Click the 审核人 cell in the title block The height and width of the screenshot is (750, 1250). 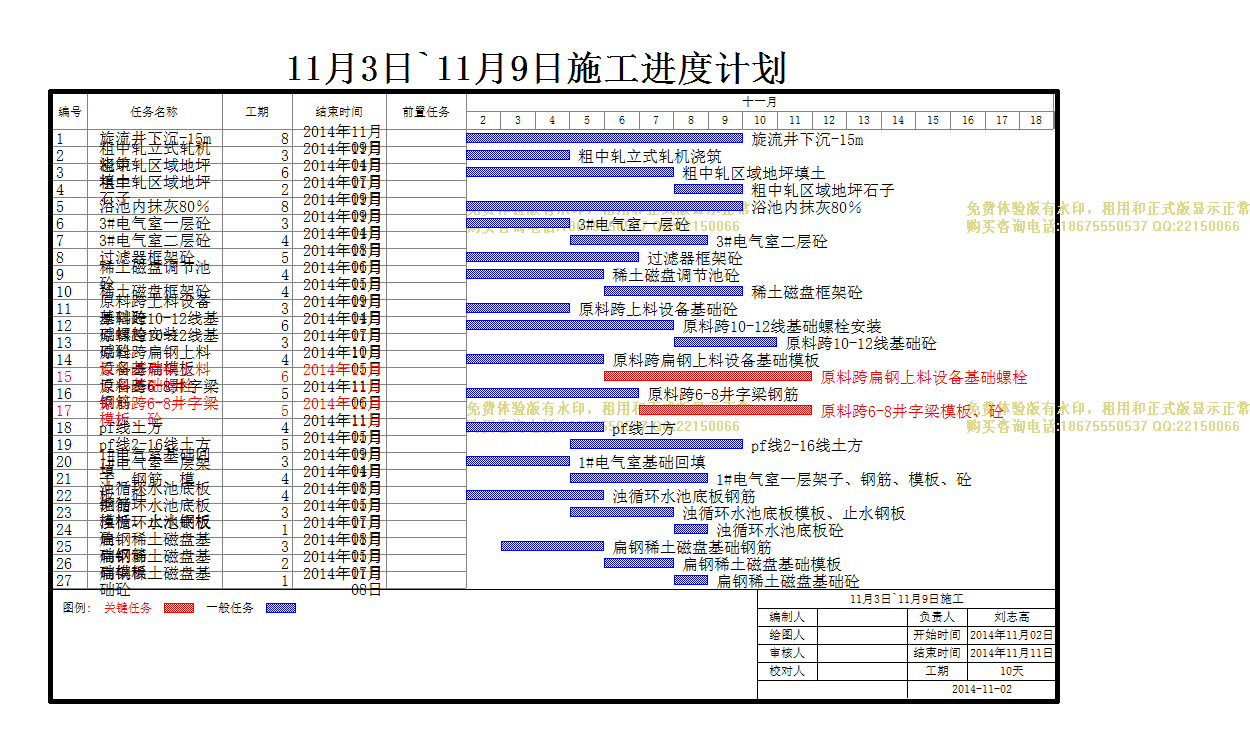(x=787, y=653)
